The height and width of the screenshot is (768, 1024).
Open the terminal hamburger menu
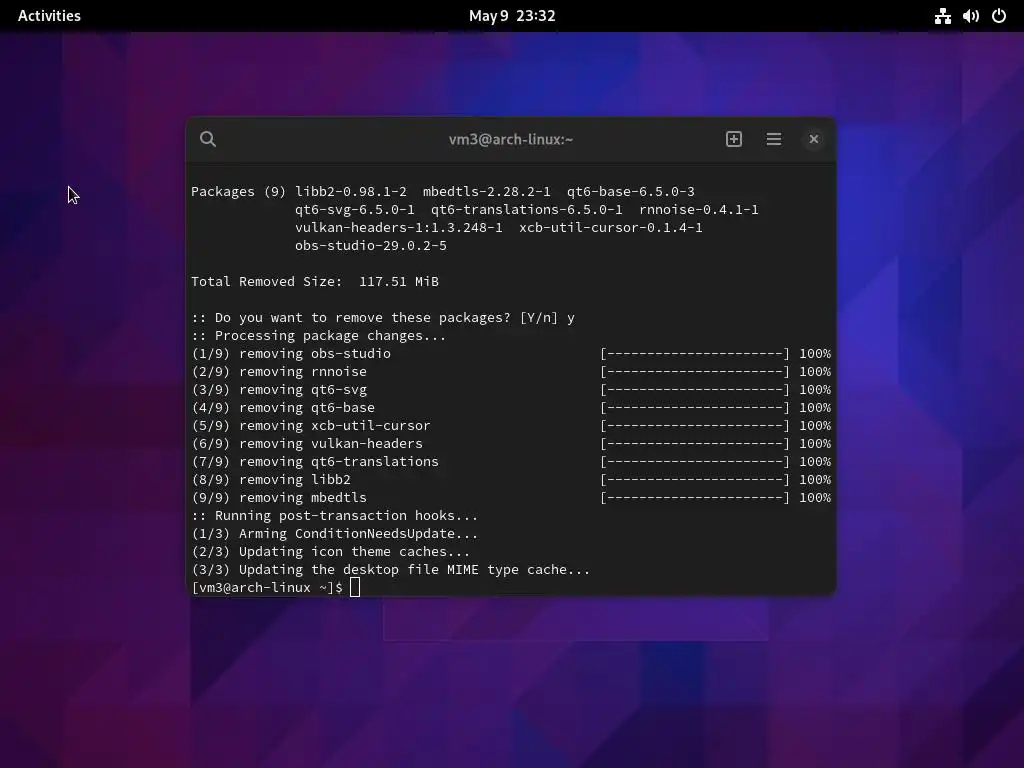click(774, 139)
